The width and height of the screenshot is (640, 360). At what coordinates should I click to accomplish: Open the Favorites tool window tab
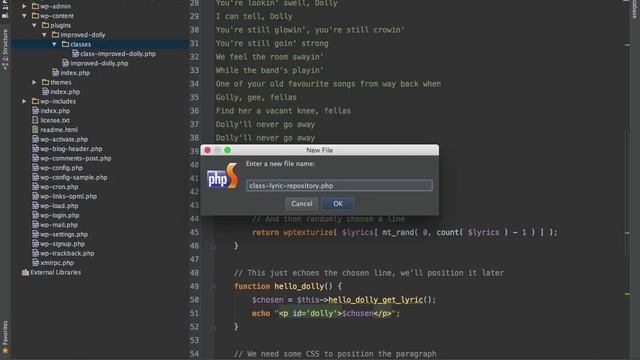(5, 337)
